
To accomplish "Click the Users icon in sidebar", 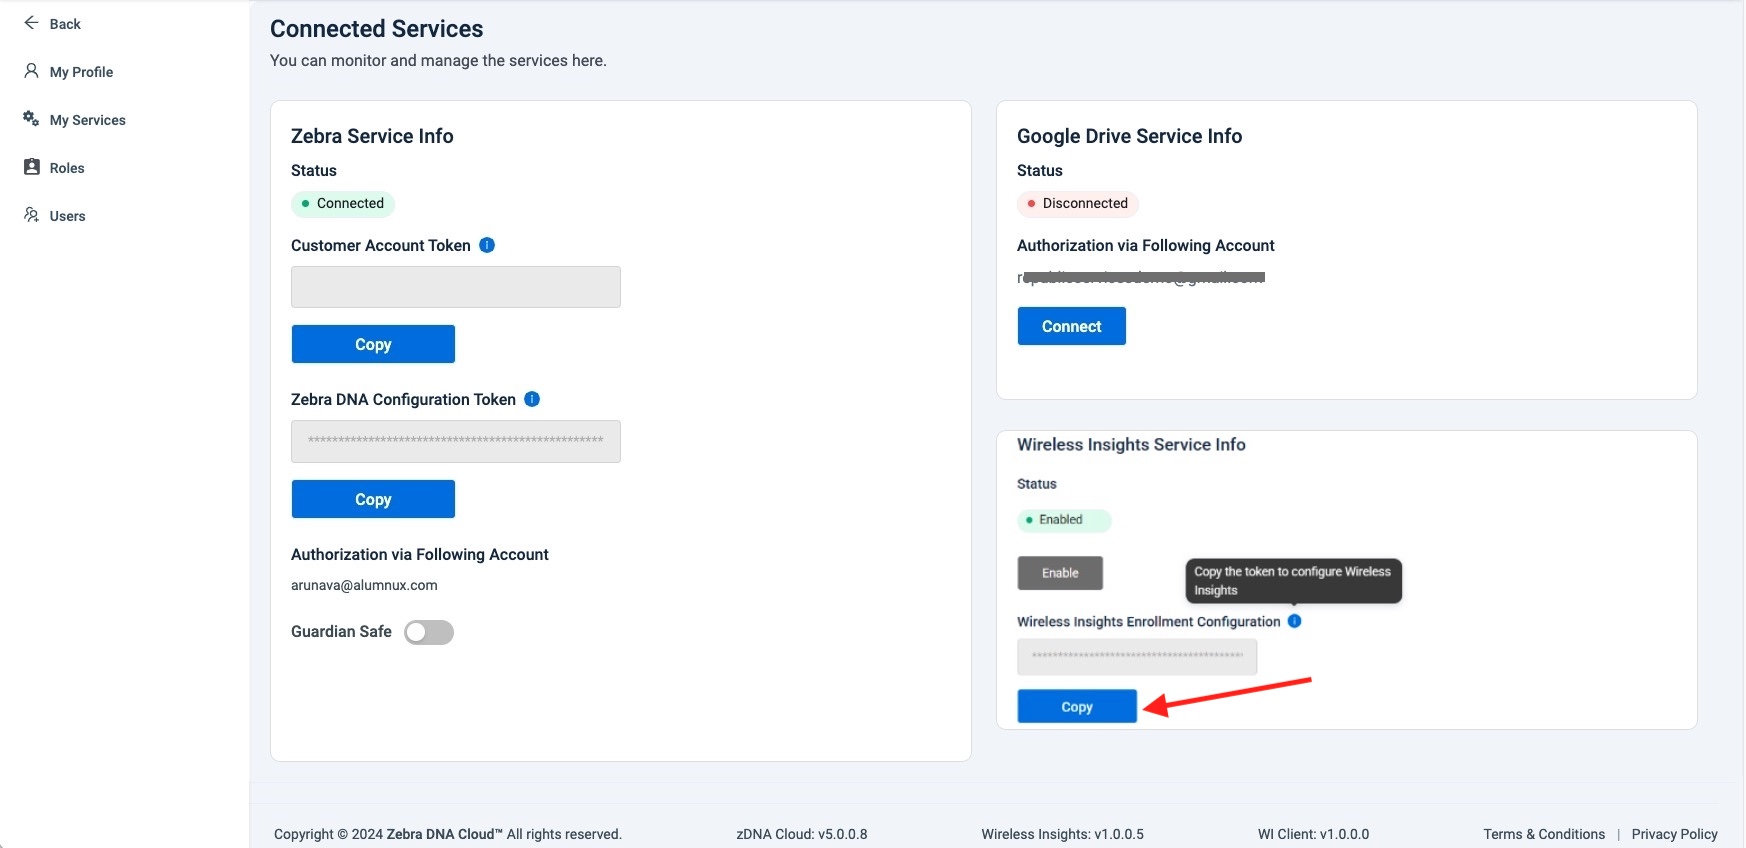I will (x=31, y=215).
